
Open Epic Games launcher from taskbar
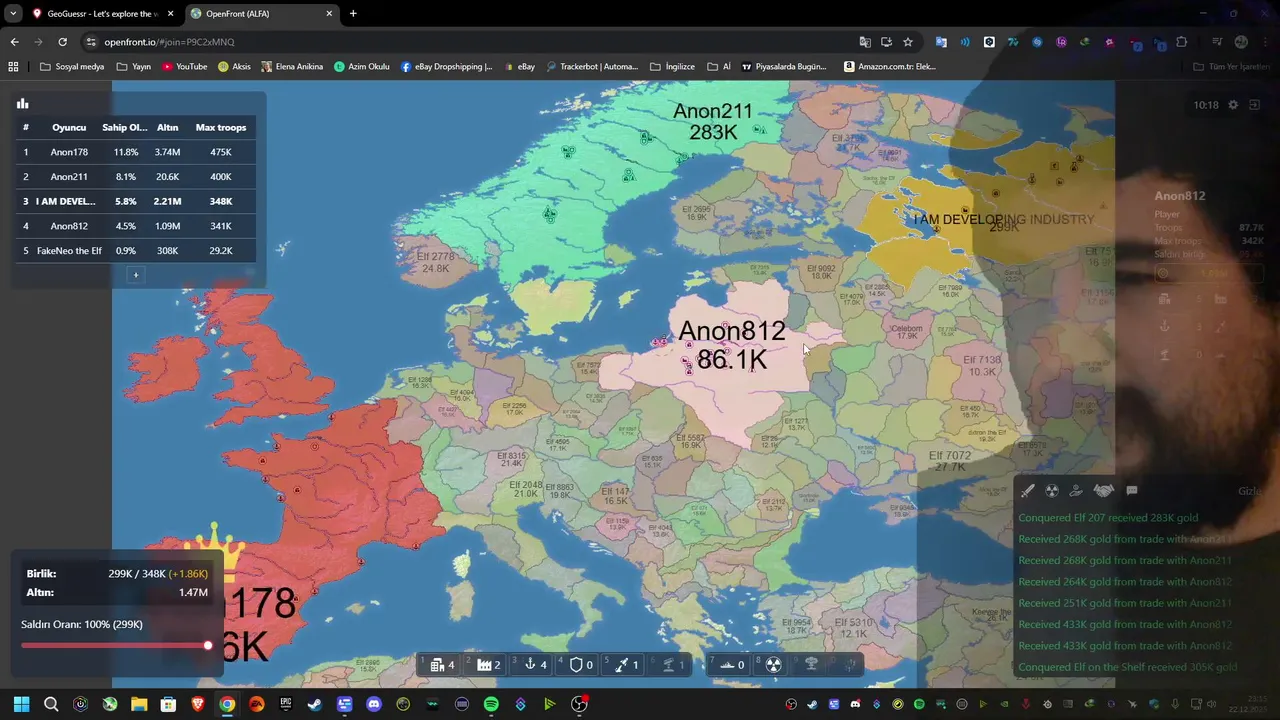[286, 704]
